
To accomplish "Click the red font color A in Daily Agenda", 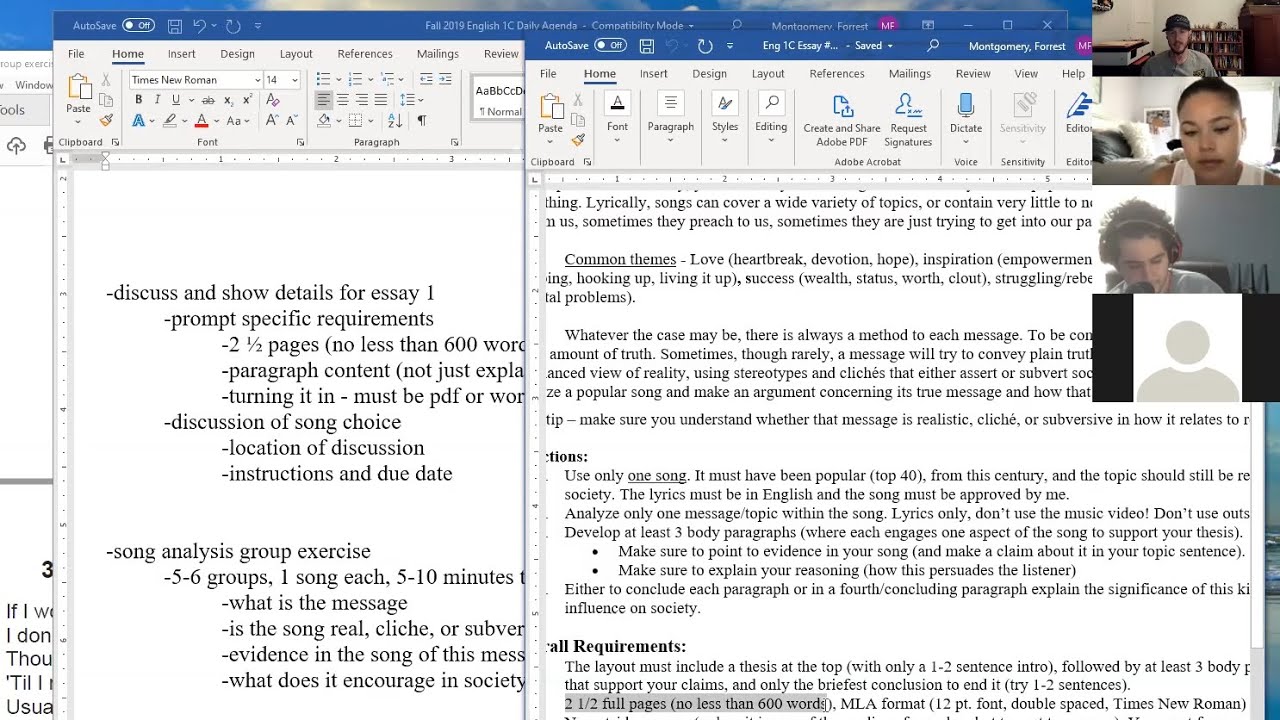I will pyautogui.click(x=201, y=121).
